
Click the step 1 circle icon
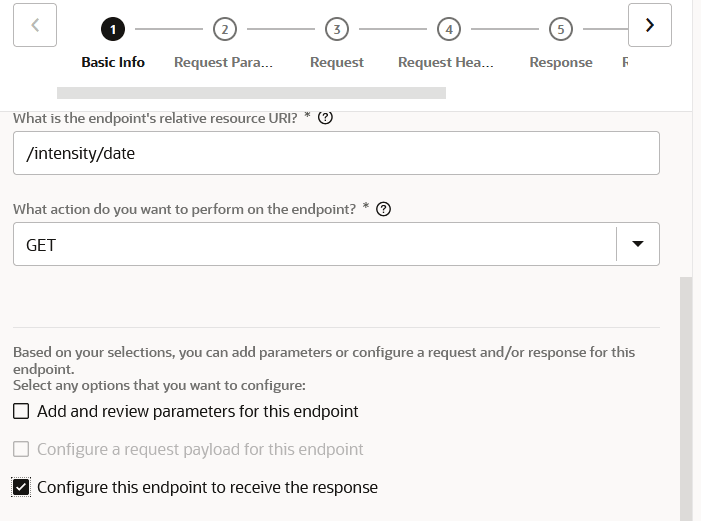point(113,30)
